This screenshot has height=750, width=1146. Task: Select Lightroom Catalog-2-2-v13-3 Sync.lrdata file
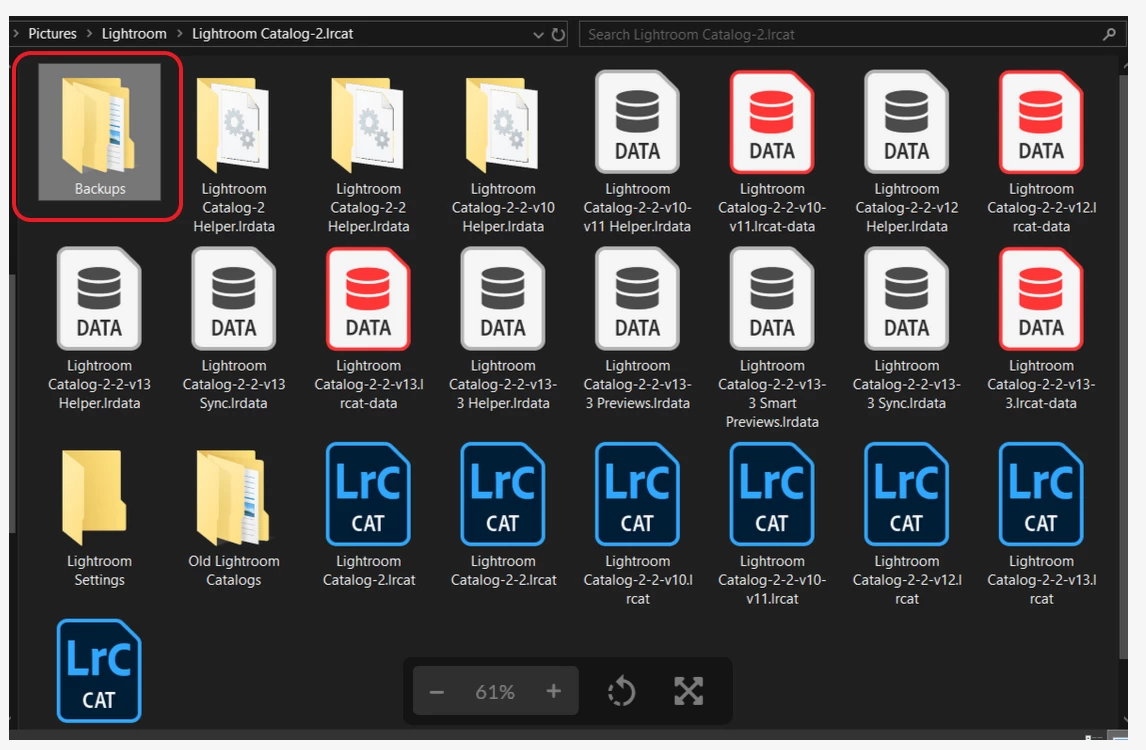tap(906, 330)
